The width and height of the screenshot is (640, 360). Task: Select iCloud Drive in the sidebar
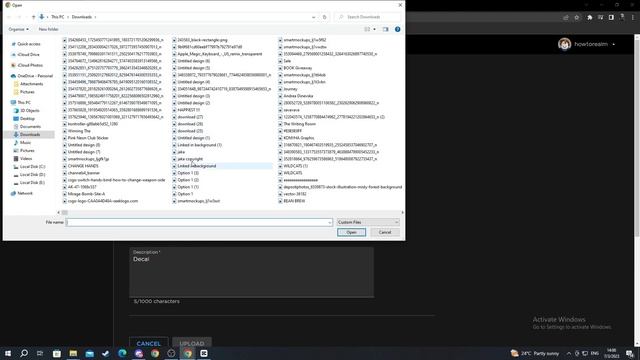point(29,54)
